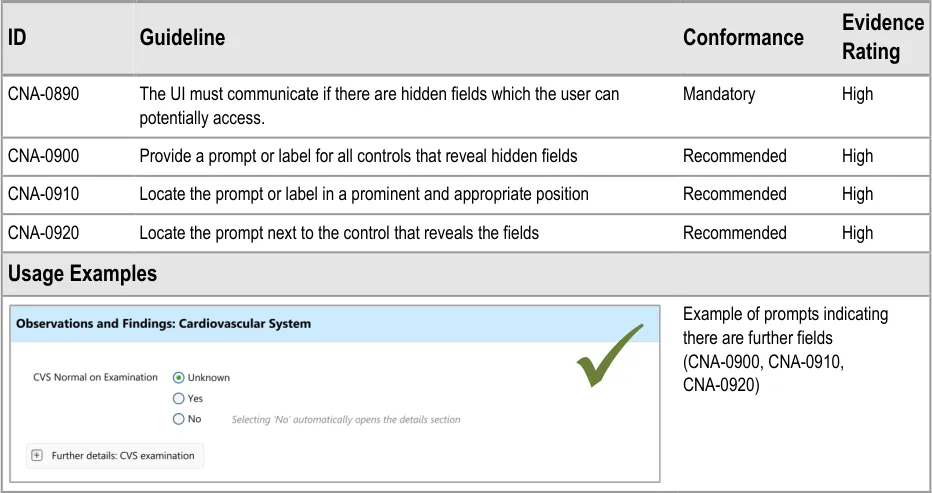Click the Usage Examples section header
Viewport: 932px width, 493px height.
click(82, 273)
